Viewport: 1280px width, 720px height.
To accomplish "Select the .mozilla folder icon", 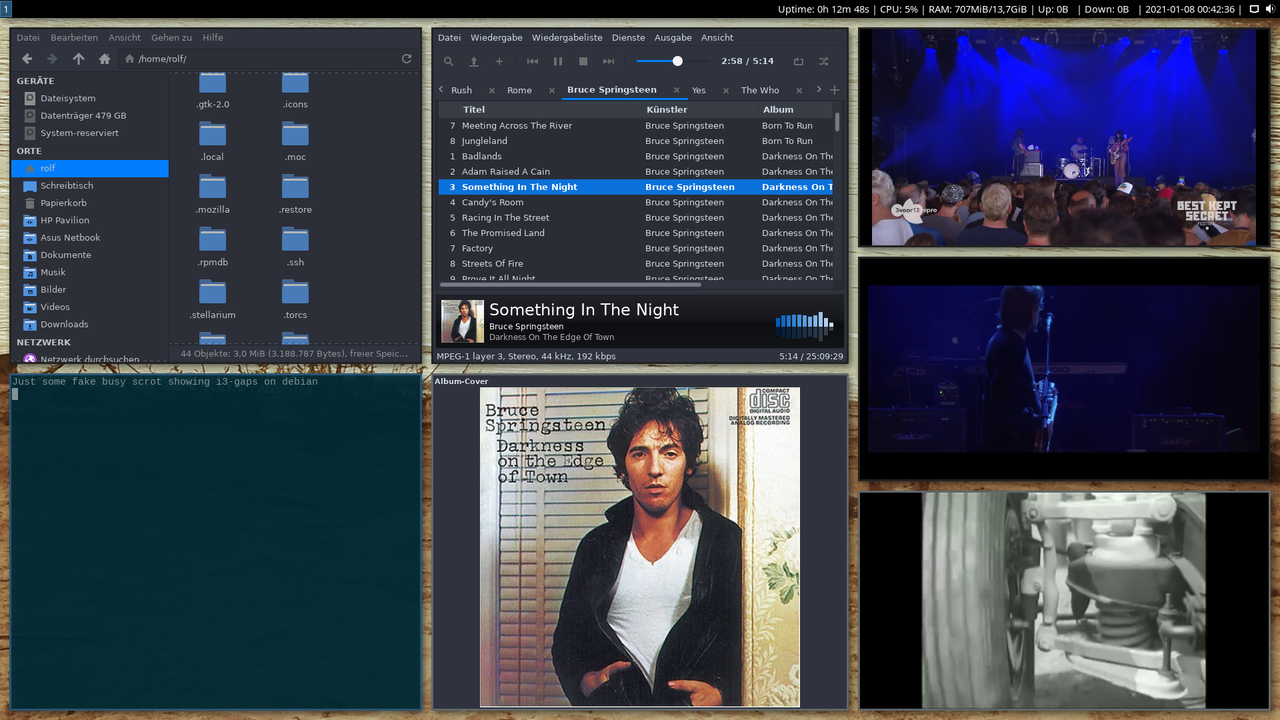I will pos(212,186).
